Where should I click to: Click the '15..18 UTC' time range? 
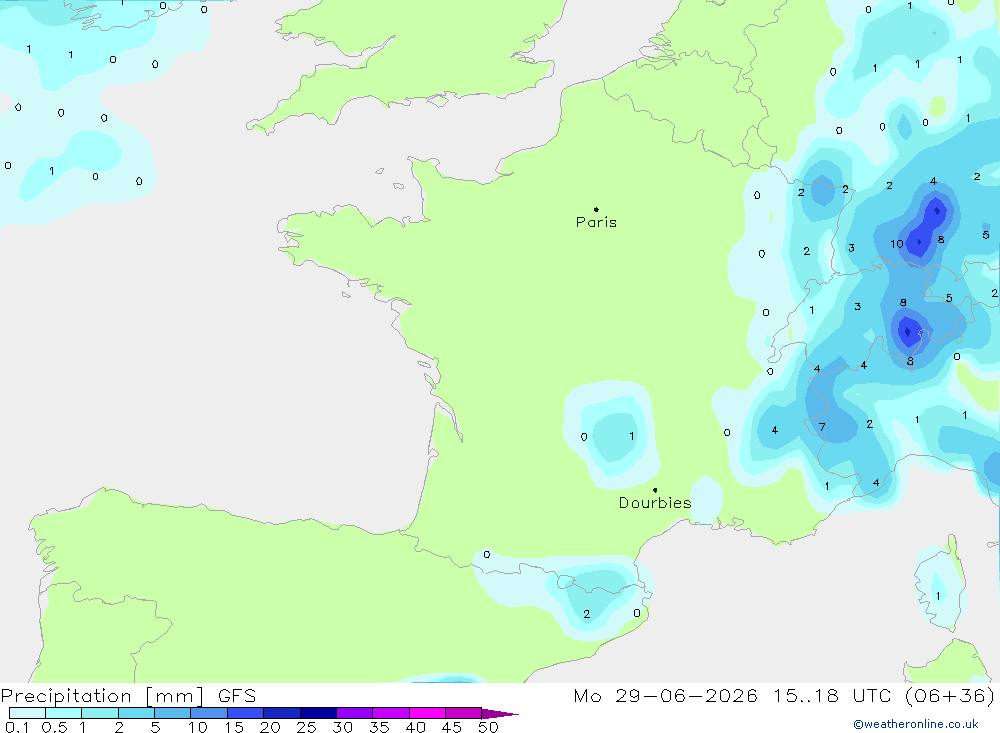click(x=832, y=696)
